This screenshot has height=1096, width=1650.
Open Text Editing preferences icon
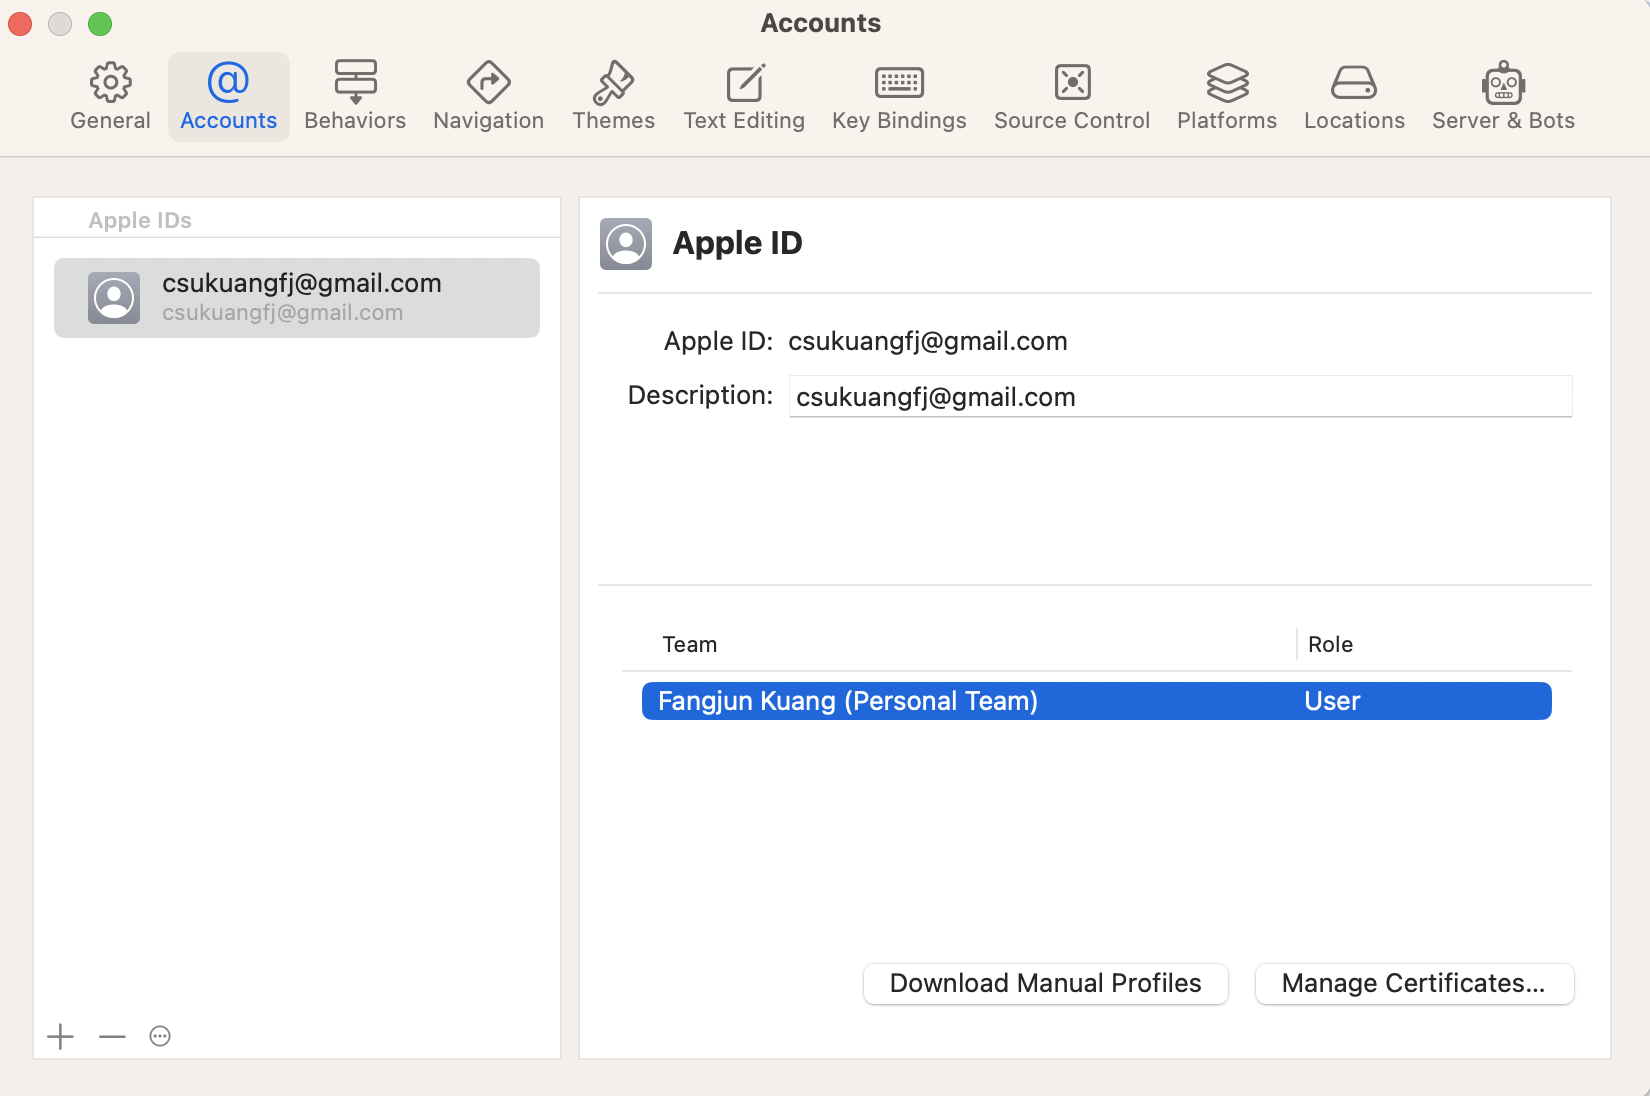tap(744, 82)
